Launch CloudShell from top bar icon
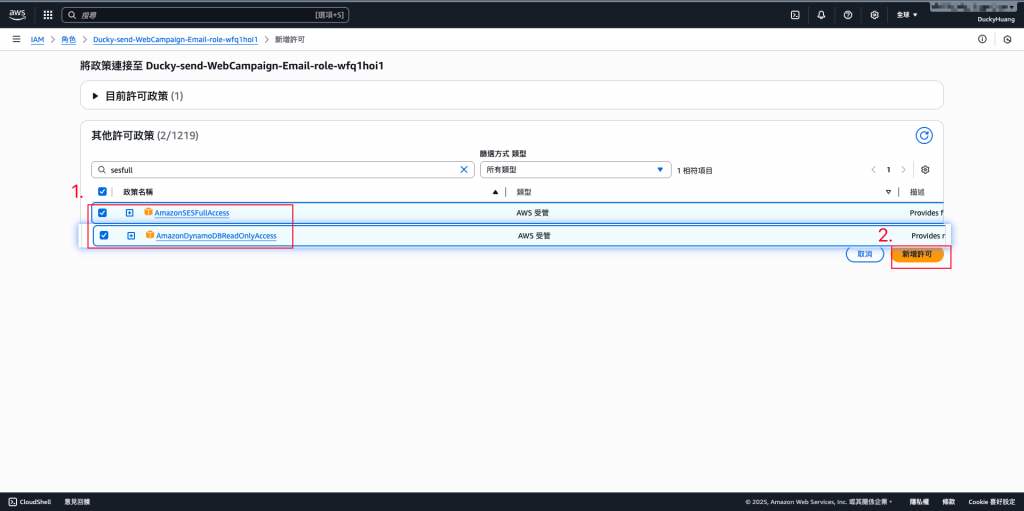Viewport: 1024px width, 511px height. [795, 14]
